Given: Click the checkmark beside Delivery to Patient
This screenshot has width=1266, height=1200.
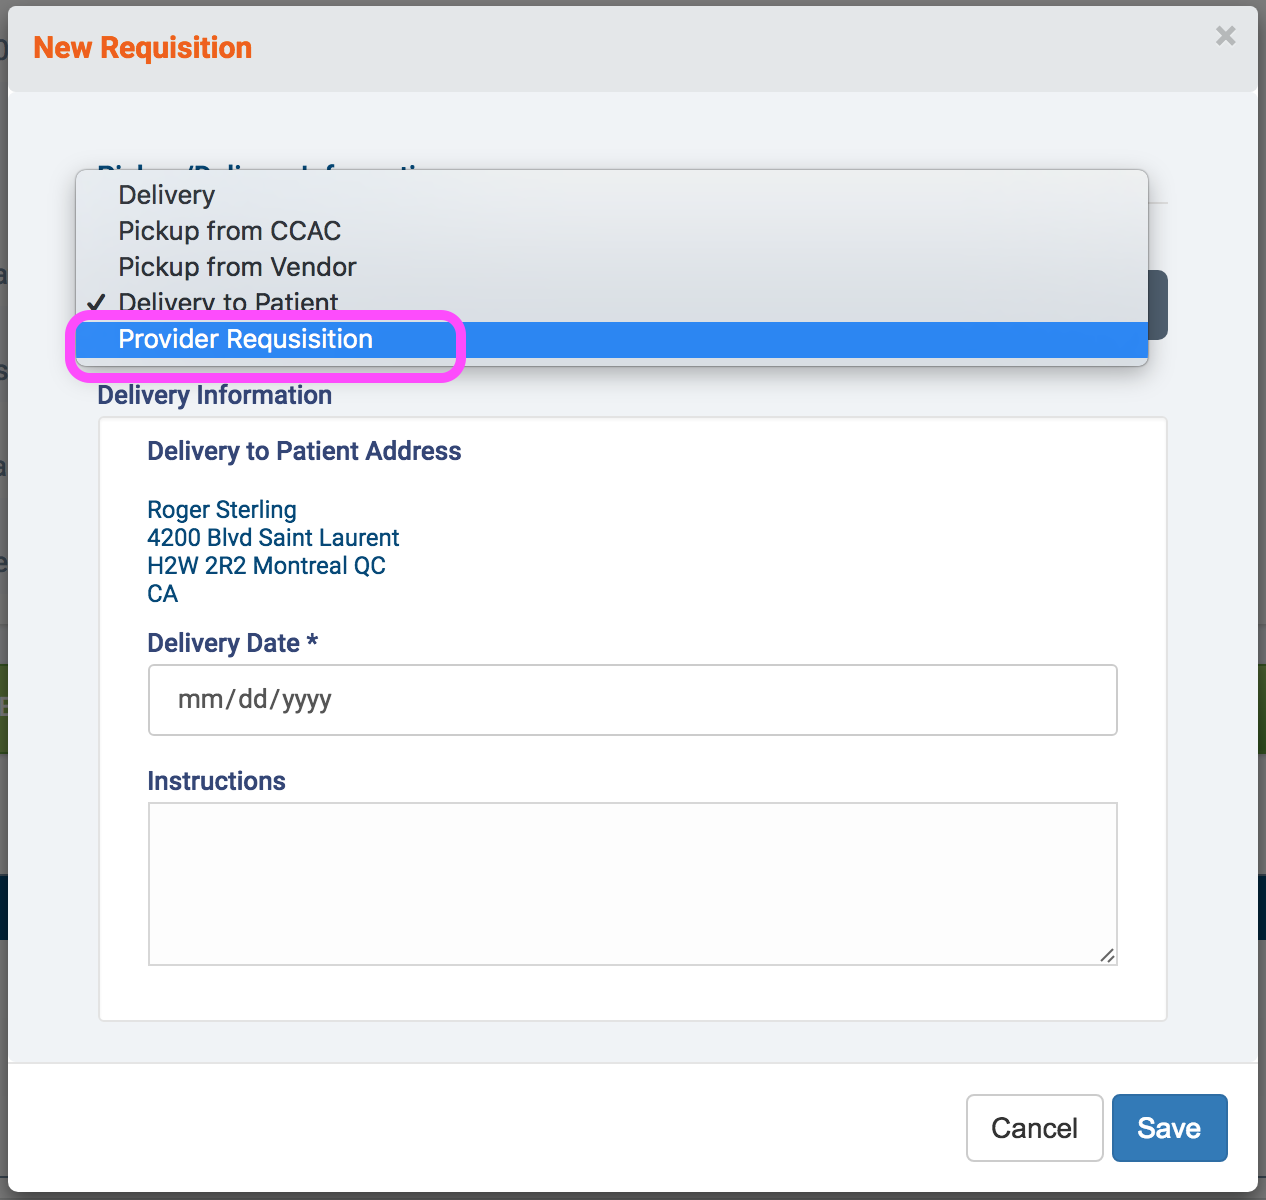Looking at the screenshot, I should point(96,303).
